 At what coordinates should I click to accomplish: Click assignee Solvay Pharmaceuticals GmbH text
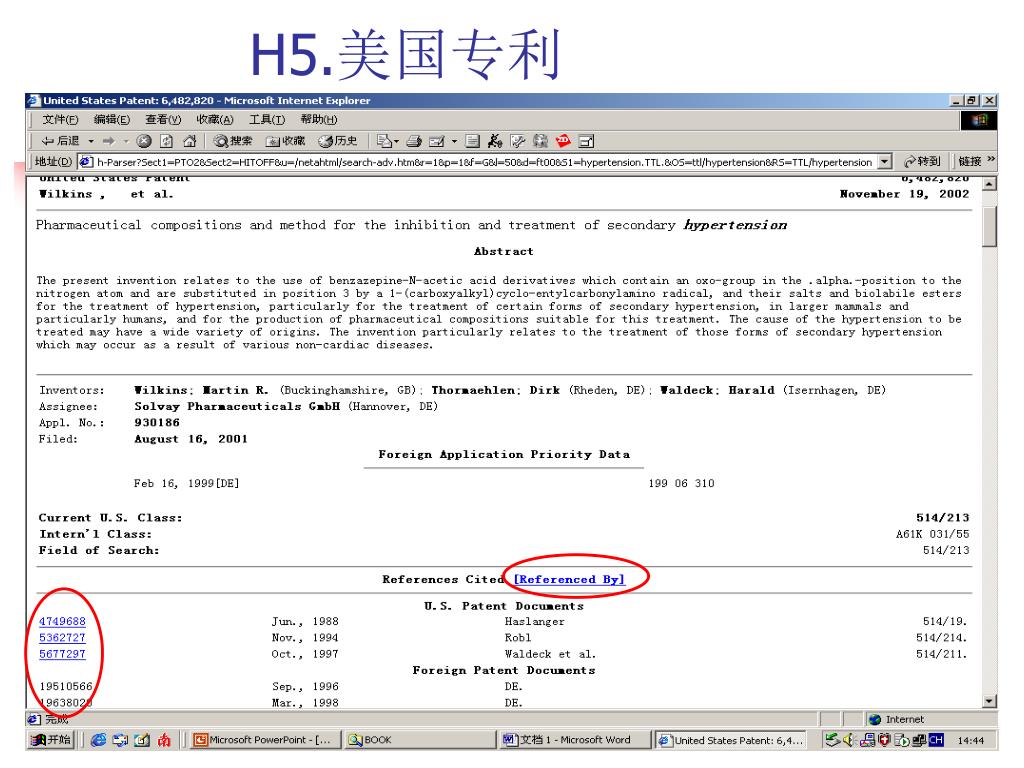click(x=237, y=406)
